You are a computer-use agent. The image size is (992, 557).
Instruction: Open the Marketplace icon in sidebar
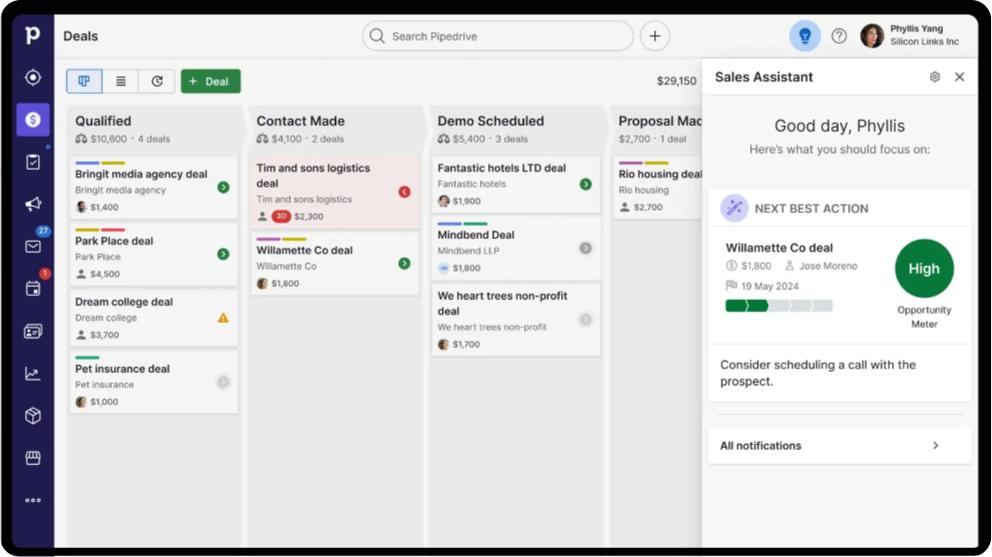pos(33,458)
